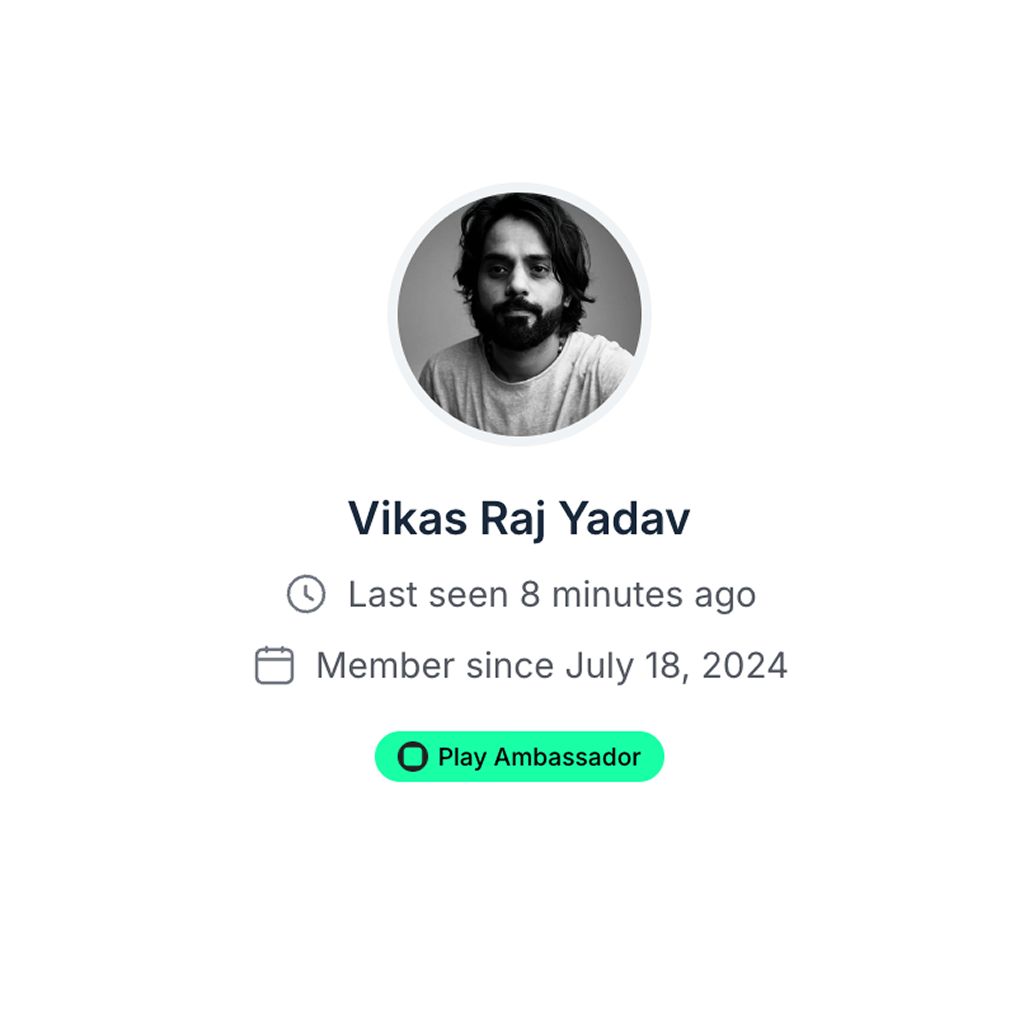Click the date July 18, 2024

(x=677, y=665)
